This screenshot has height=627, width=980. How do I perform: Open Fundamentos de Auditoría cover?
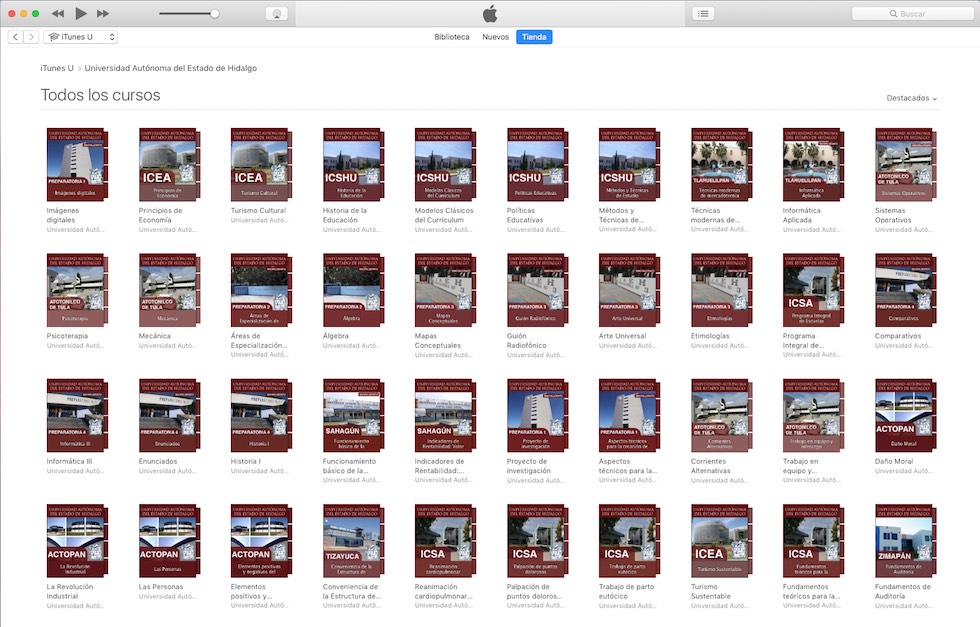pyautogui.click(x=905, y=541)
